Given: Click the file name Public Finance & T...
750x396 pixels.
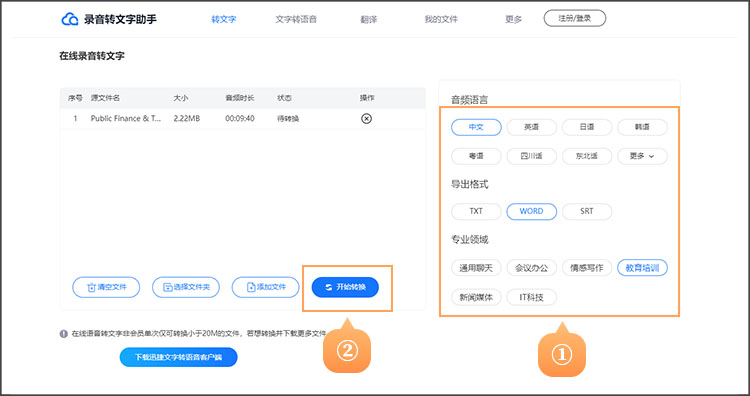Looking at the screenshot, I should (126, 119).
